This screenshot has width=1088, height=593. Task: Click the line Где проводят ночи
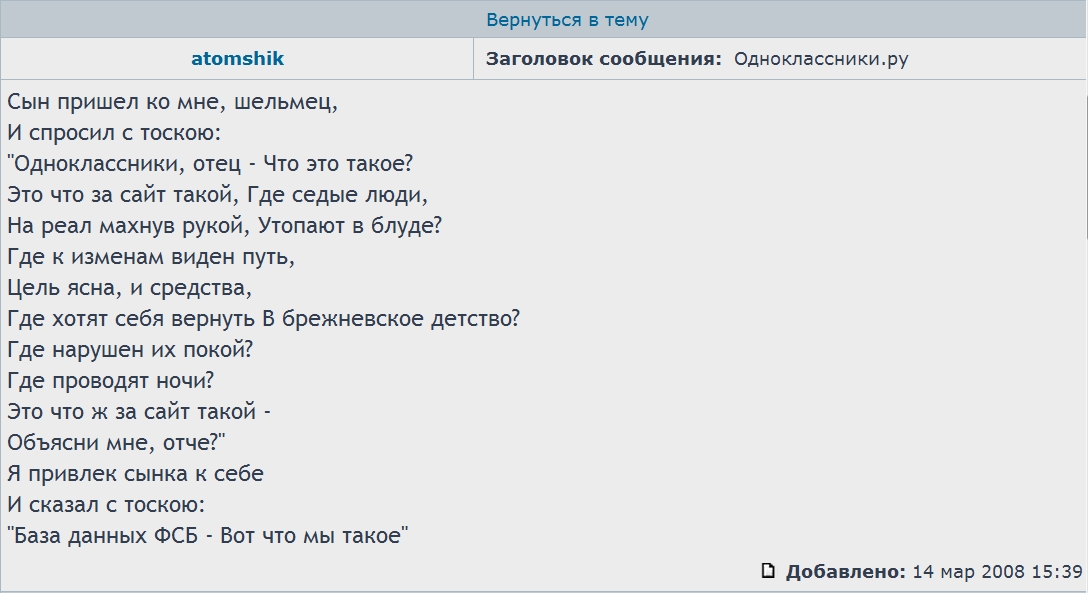point(111,381)
